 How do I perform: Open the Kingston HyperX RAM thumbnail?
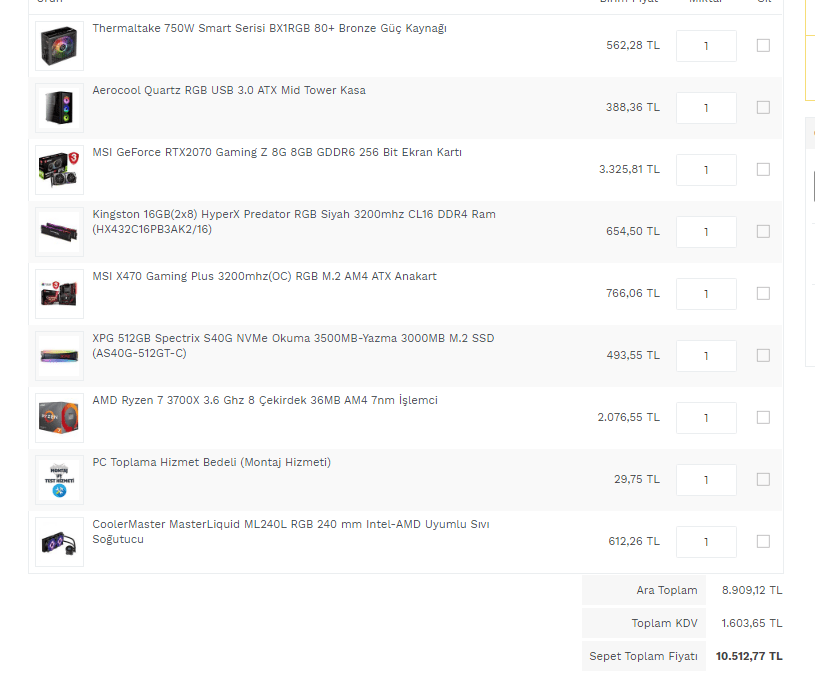click(59, 232)
